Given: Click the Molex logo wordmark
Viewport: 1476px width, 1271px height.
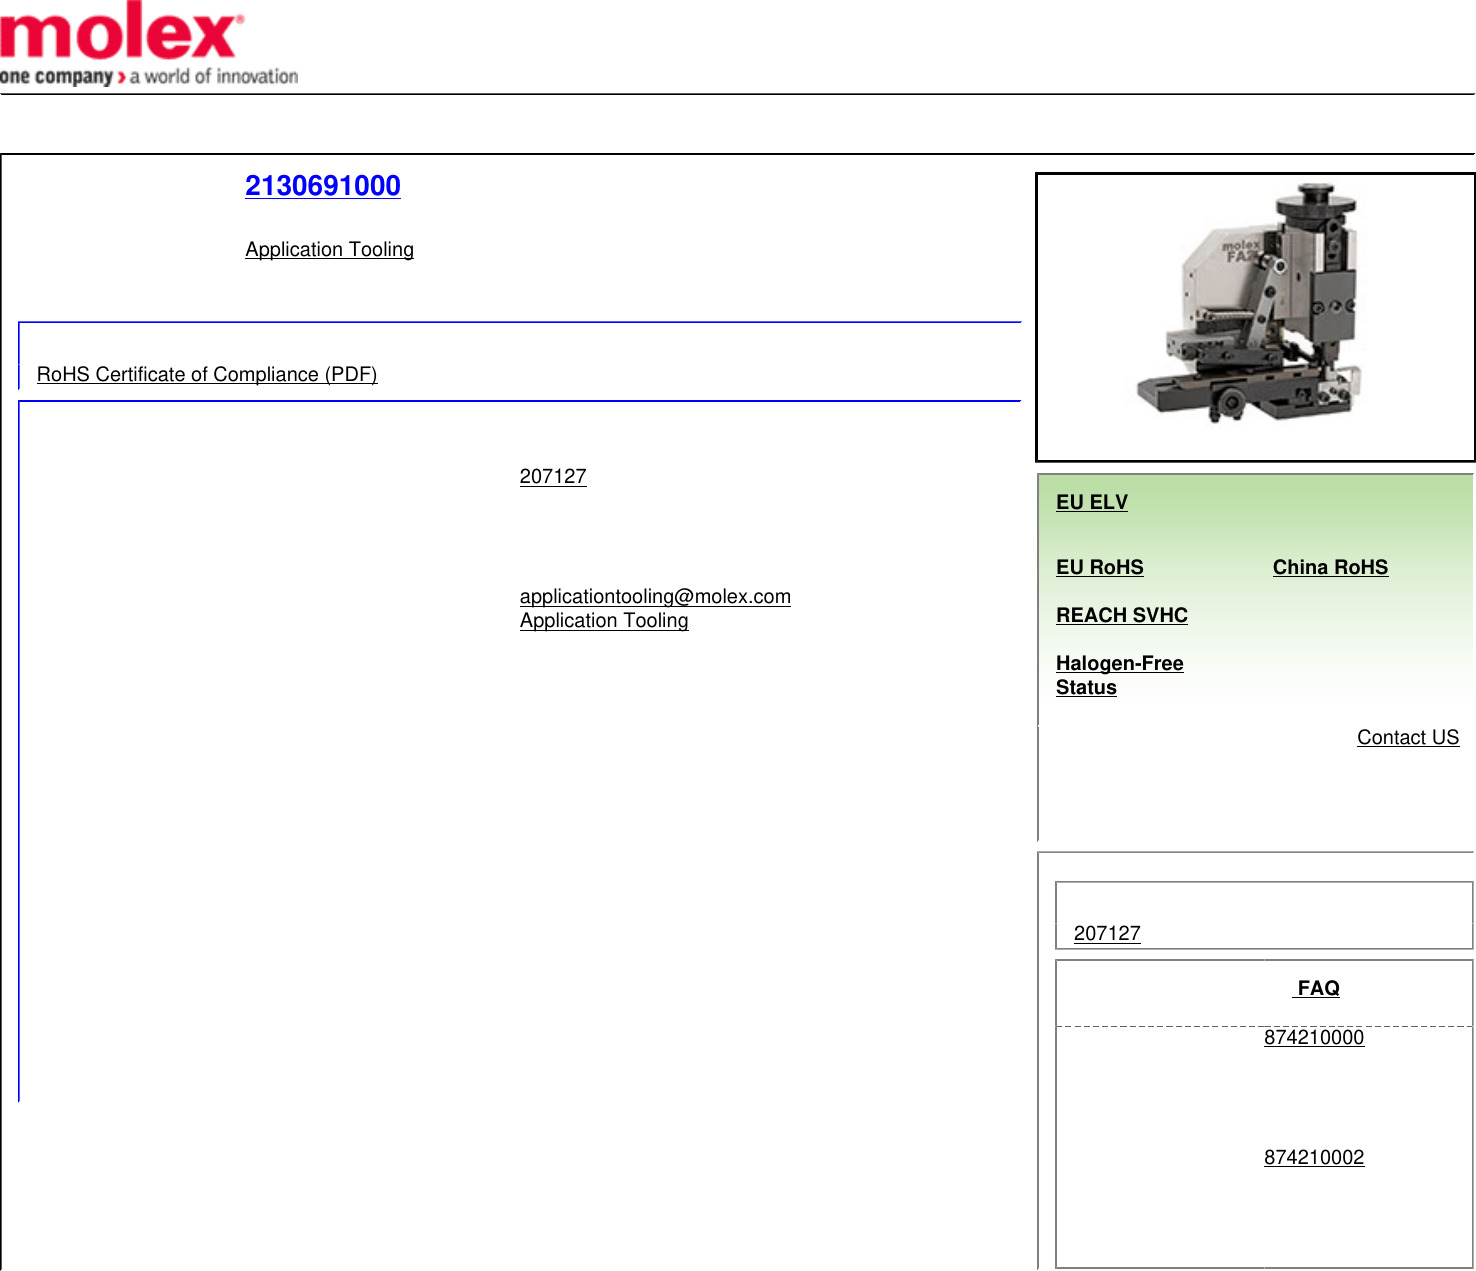Looking at the screenshot, I should click(x=120, y=32).
